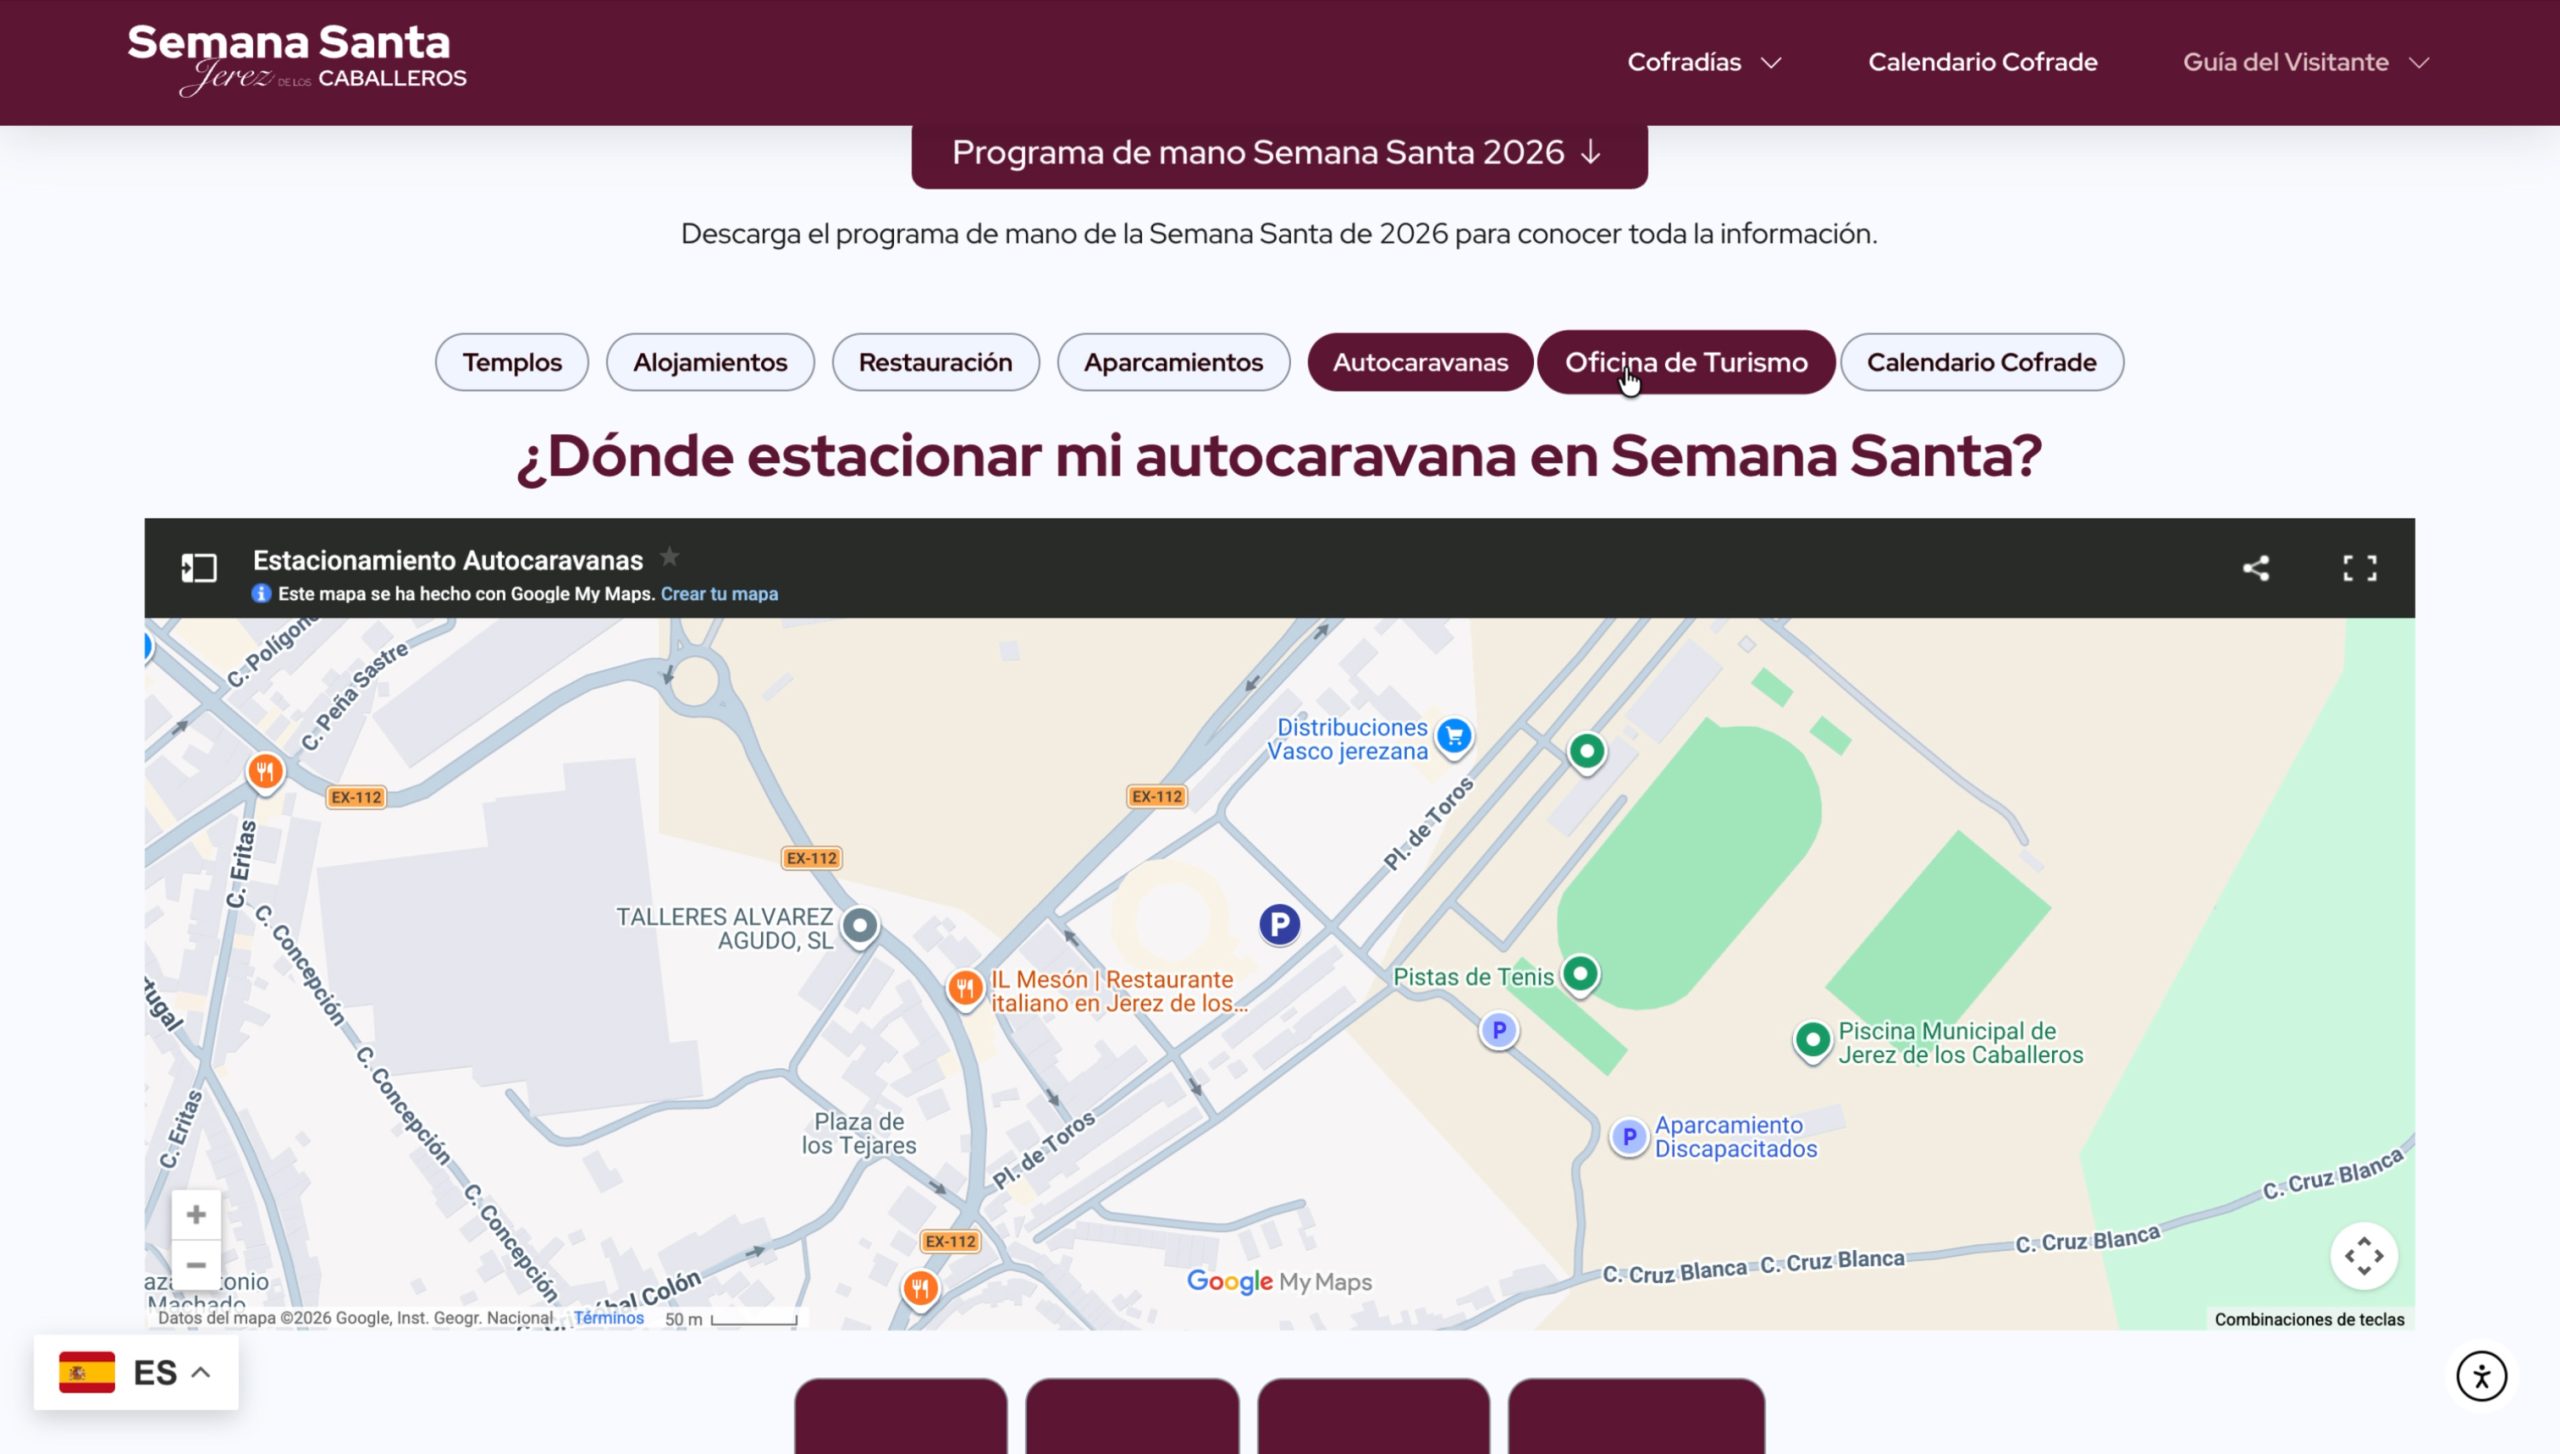The width and height of the screenshot is (2560, 1454).
Task: Star the Estacionamiento Autocaravanas map
Action: coord(669,557)
